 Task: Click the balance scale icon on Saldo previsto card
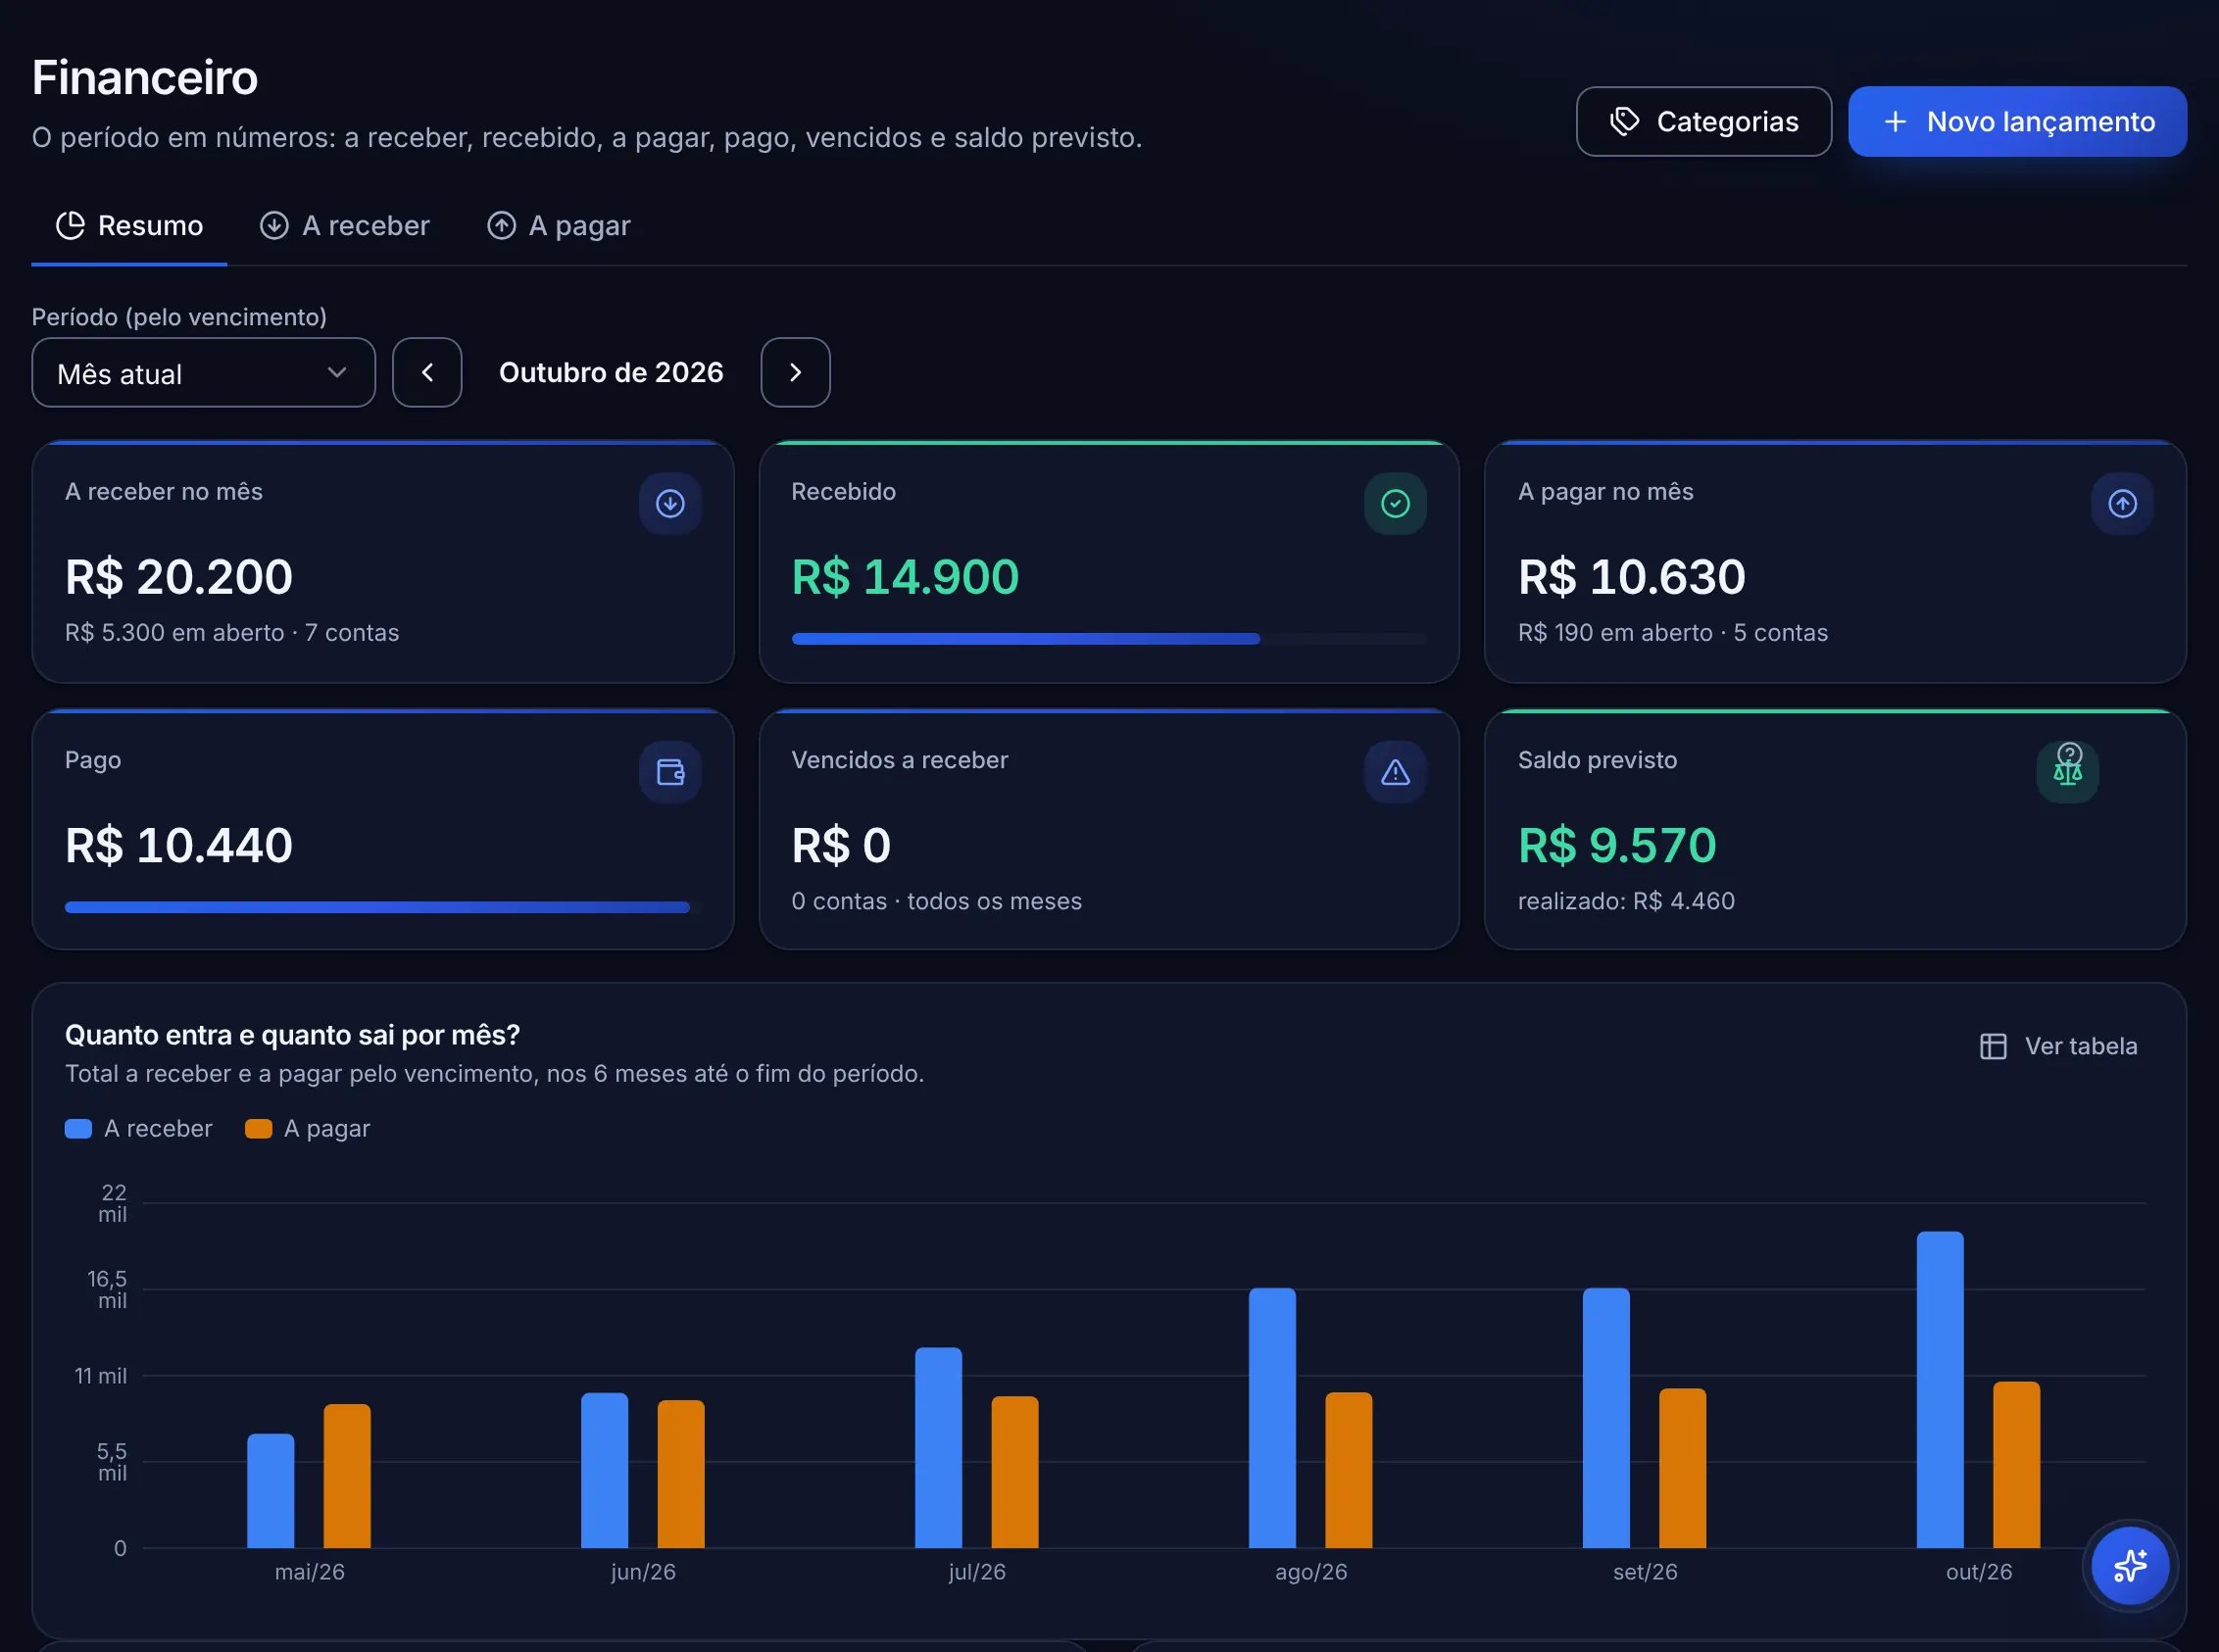pyautogui.click(x=2067, y=775)
